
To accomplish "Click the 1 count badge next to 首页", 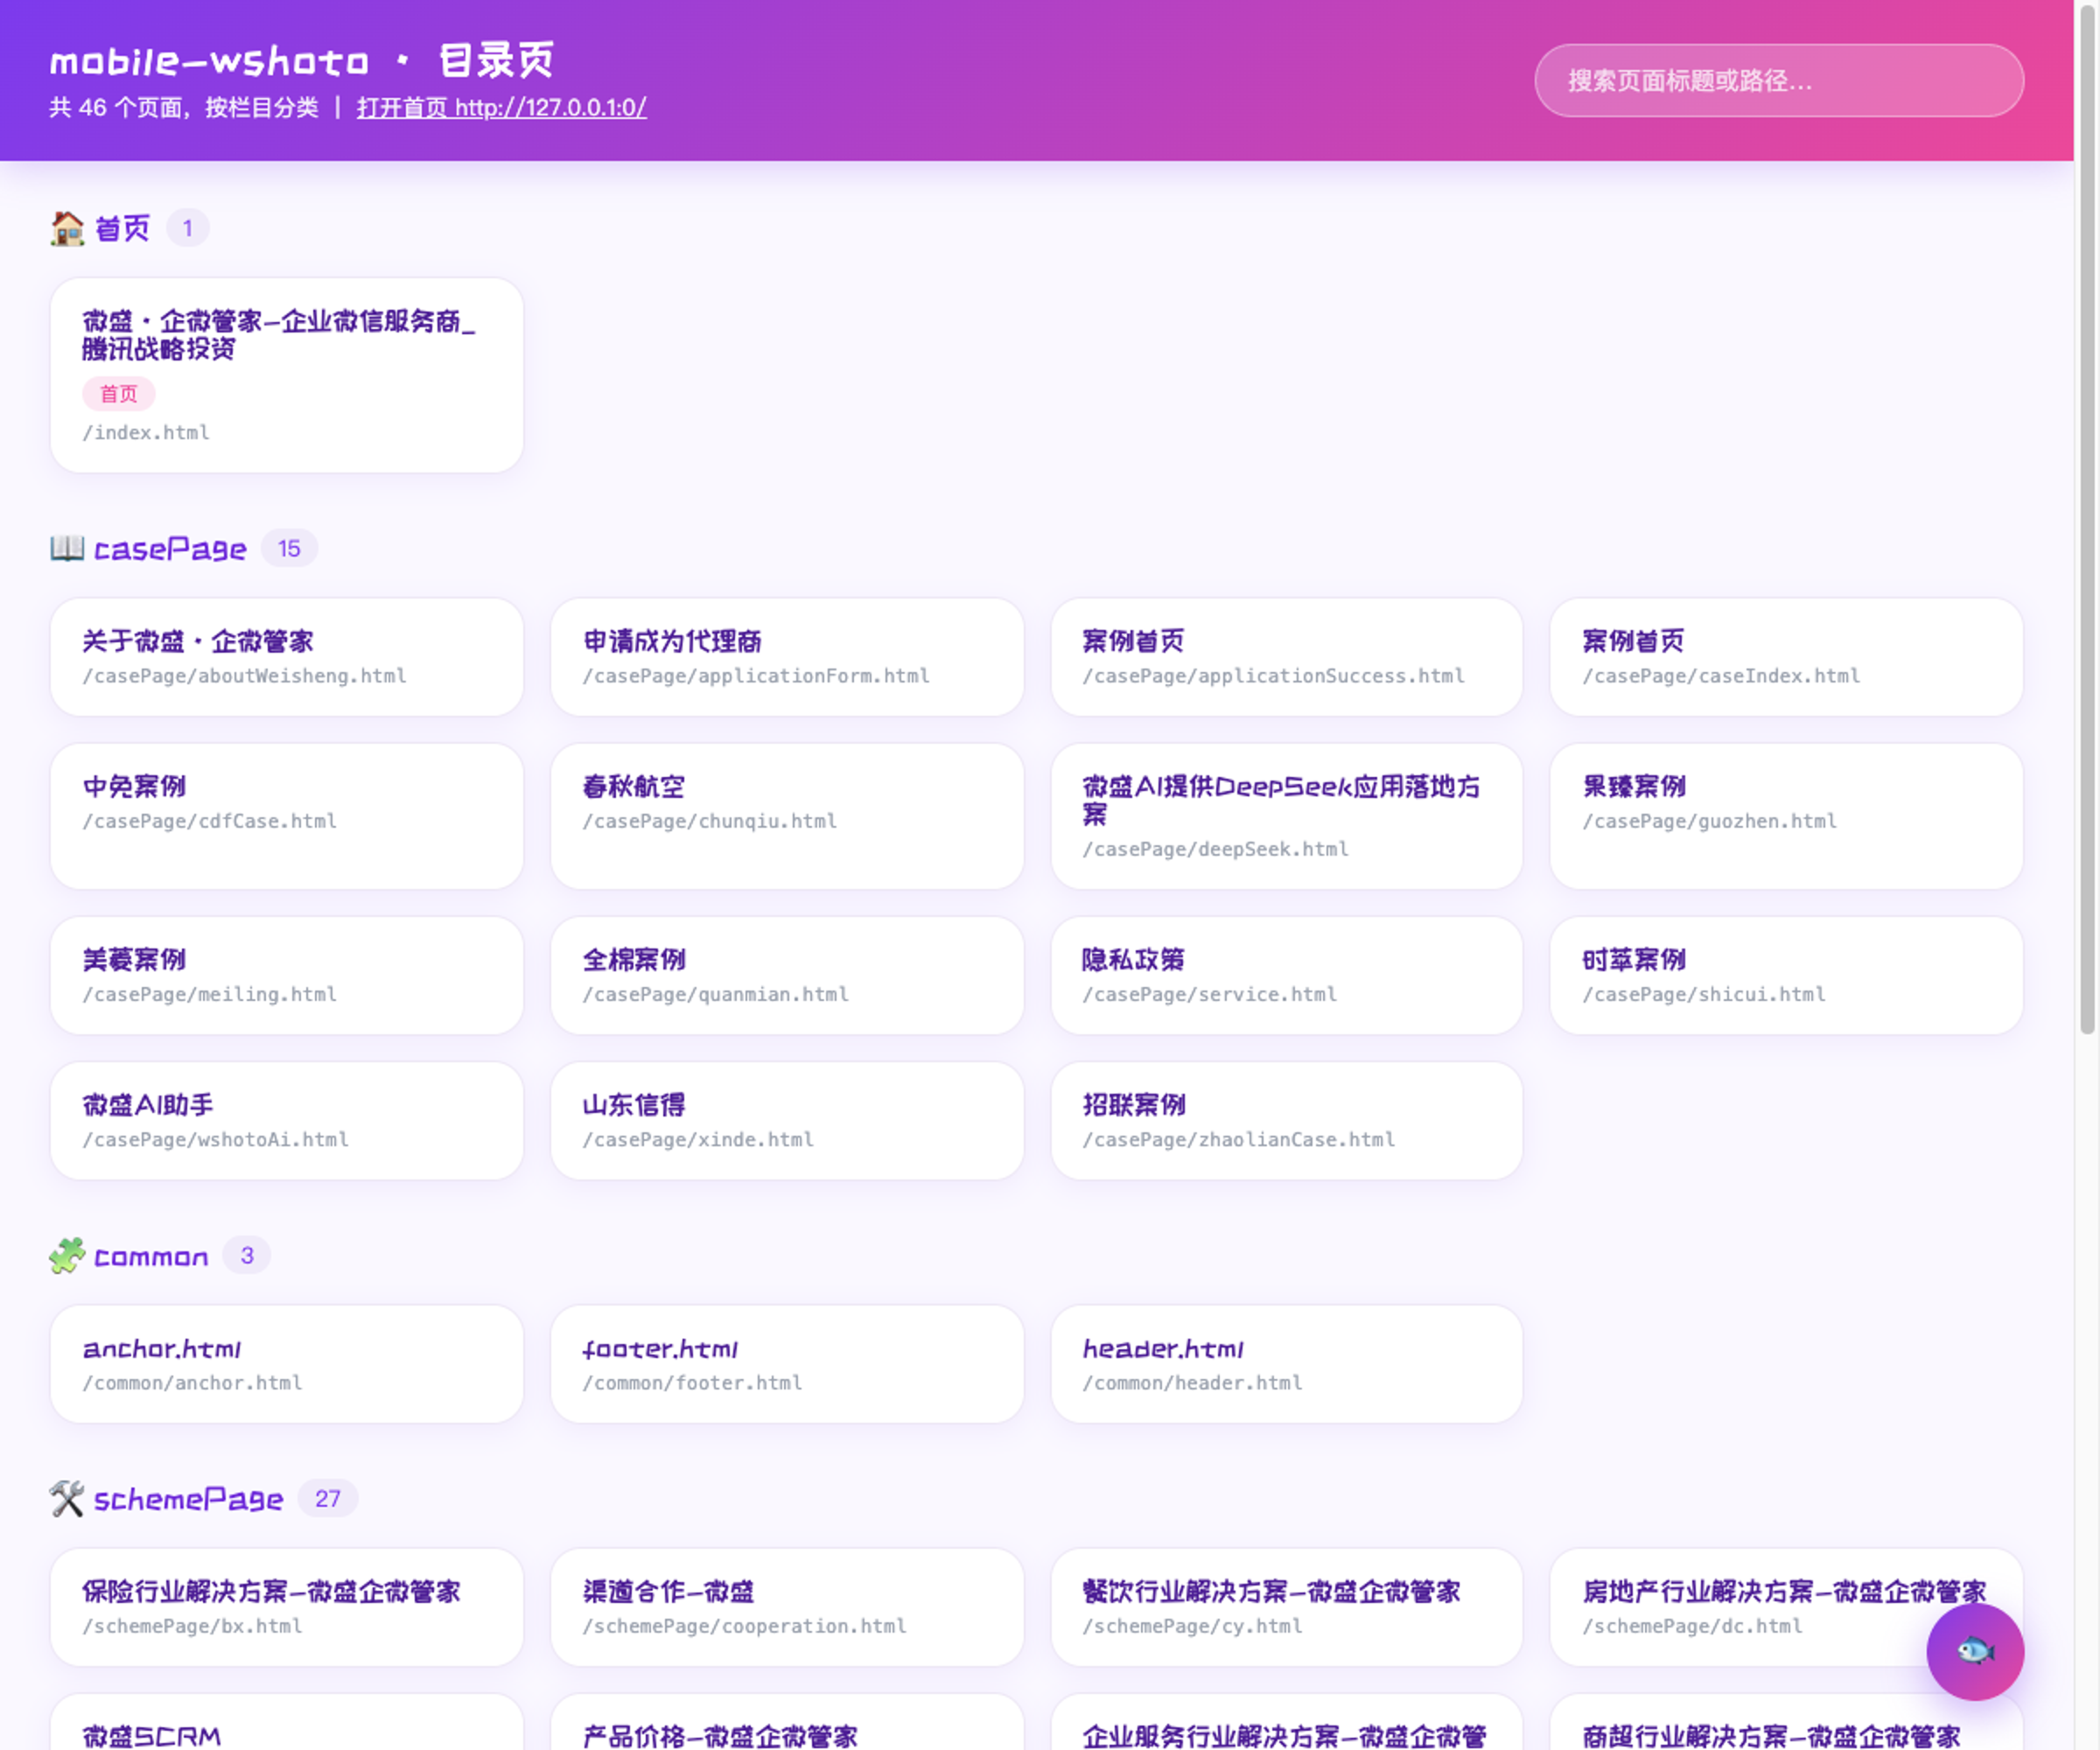I will pos(187,228).
